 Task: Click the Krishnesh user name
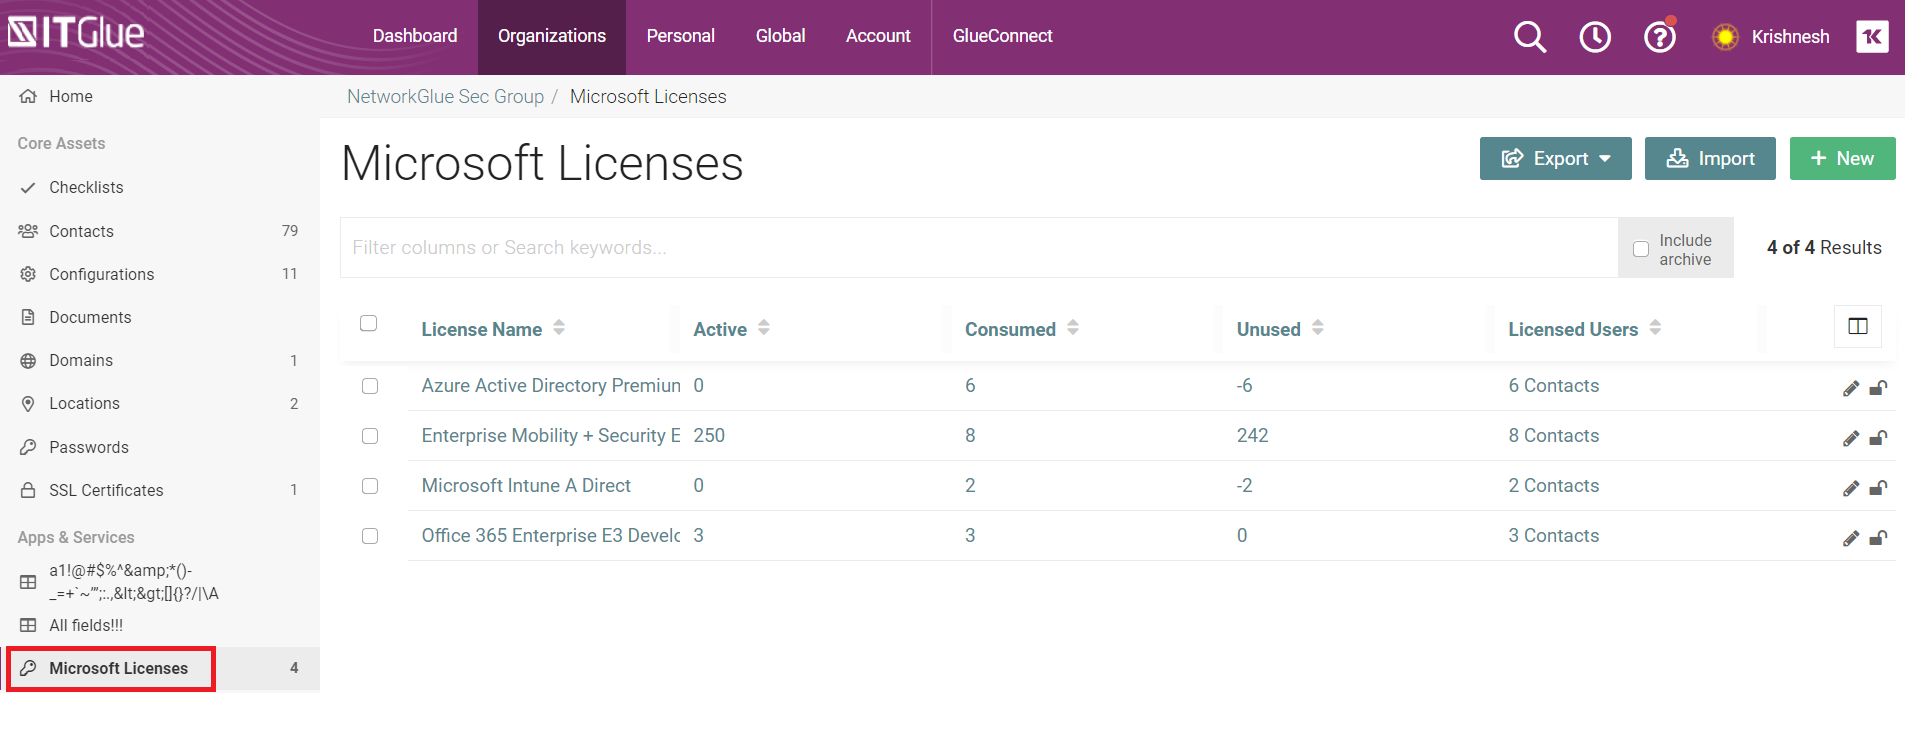[1790, 37]
